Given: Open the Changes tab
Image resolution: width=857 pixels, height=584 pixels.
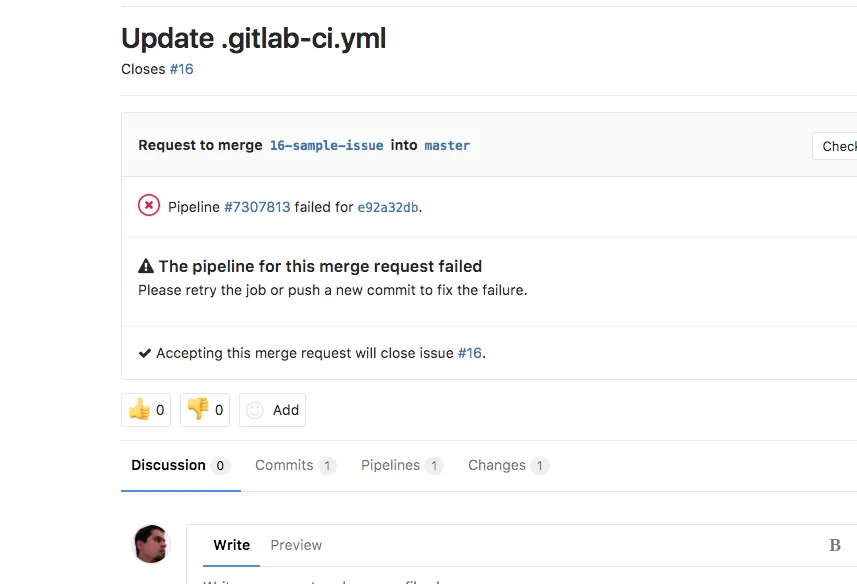Looking at the screenshot, I should (x=497, y=465).
